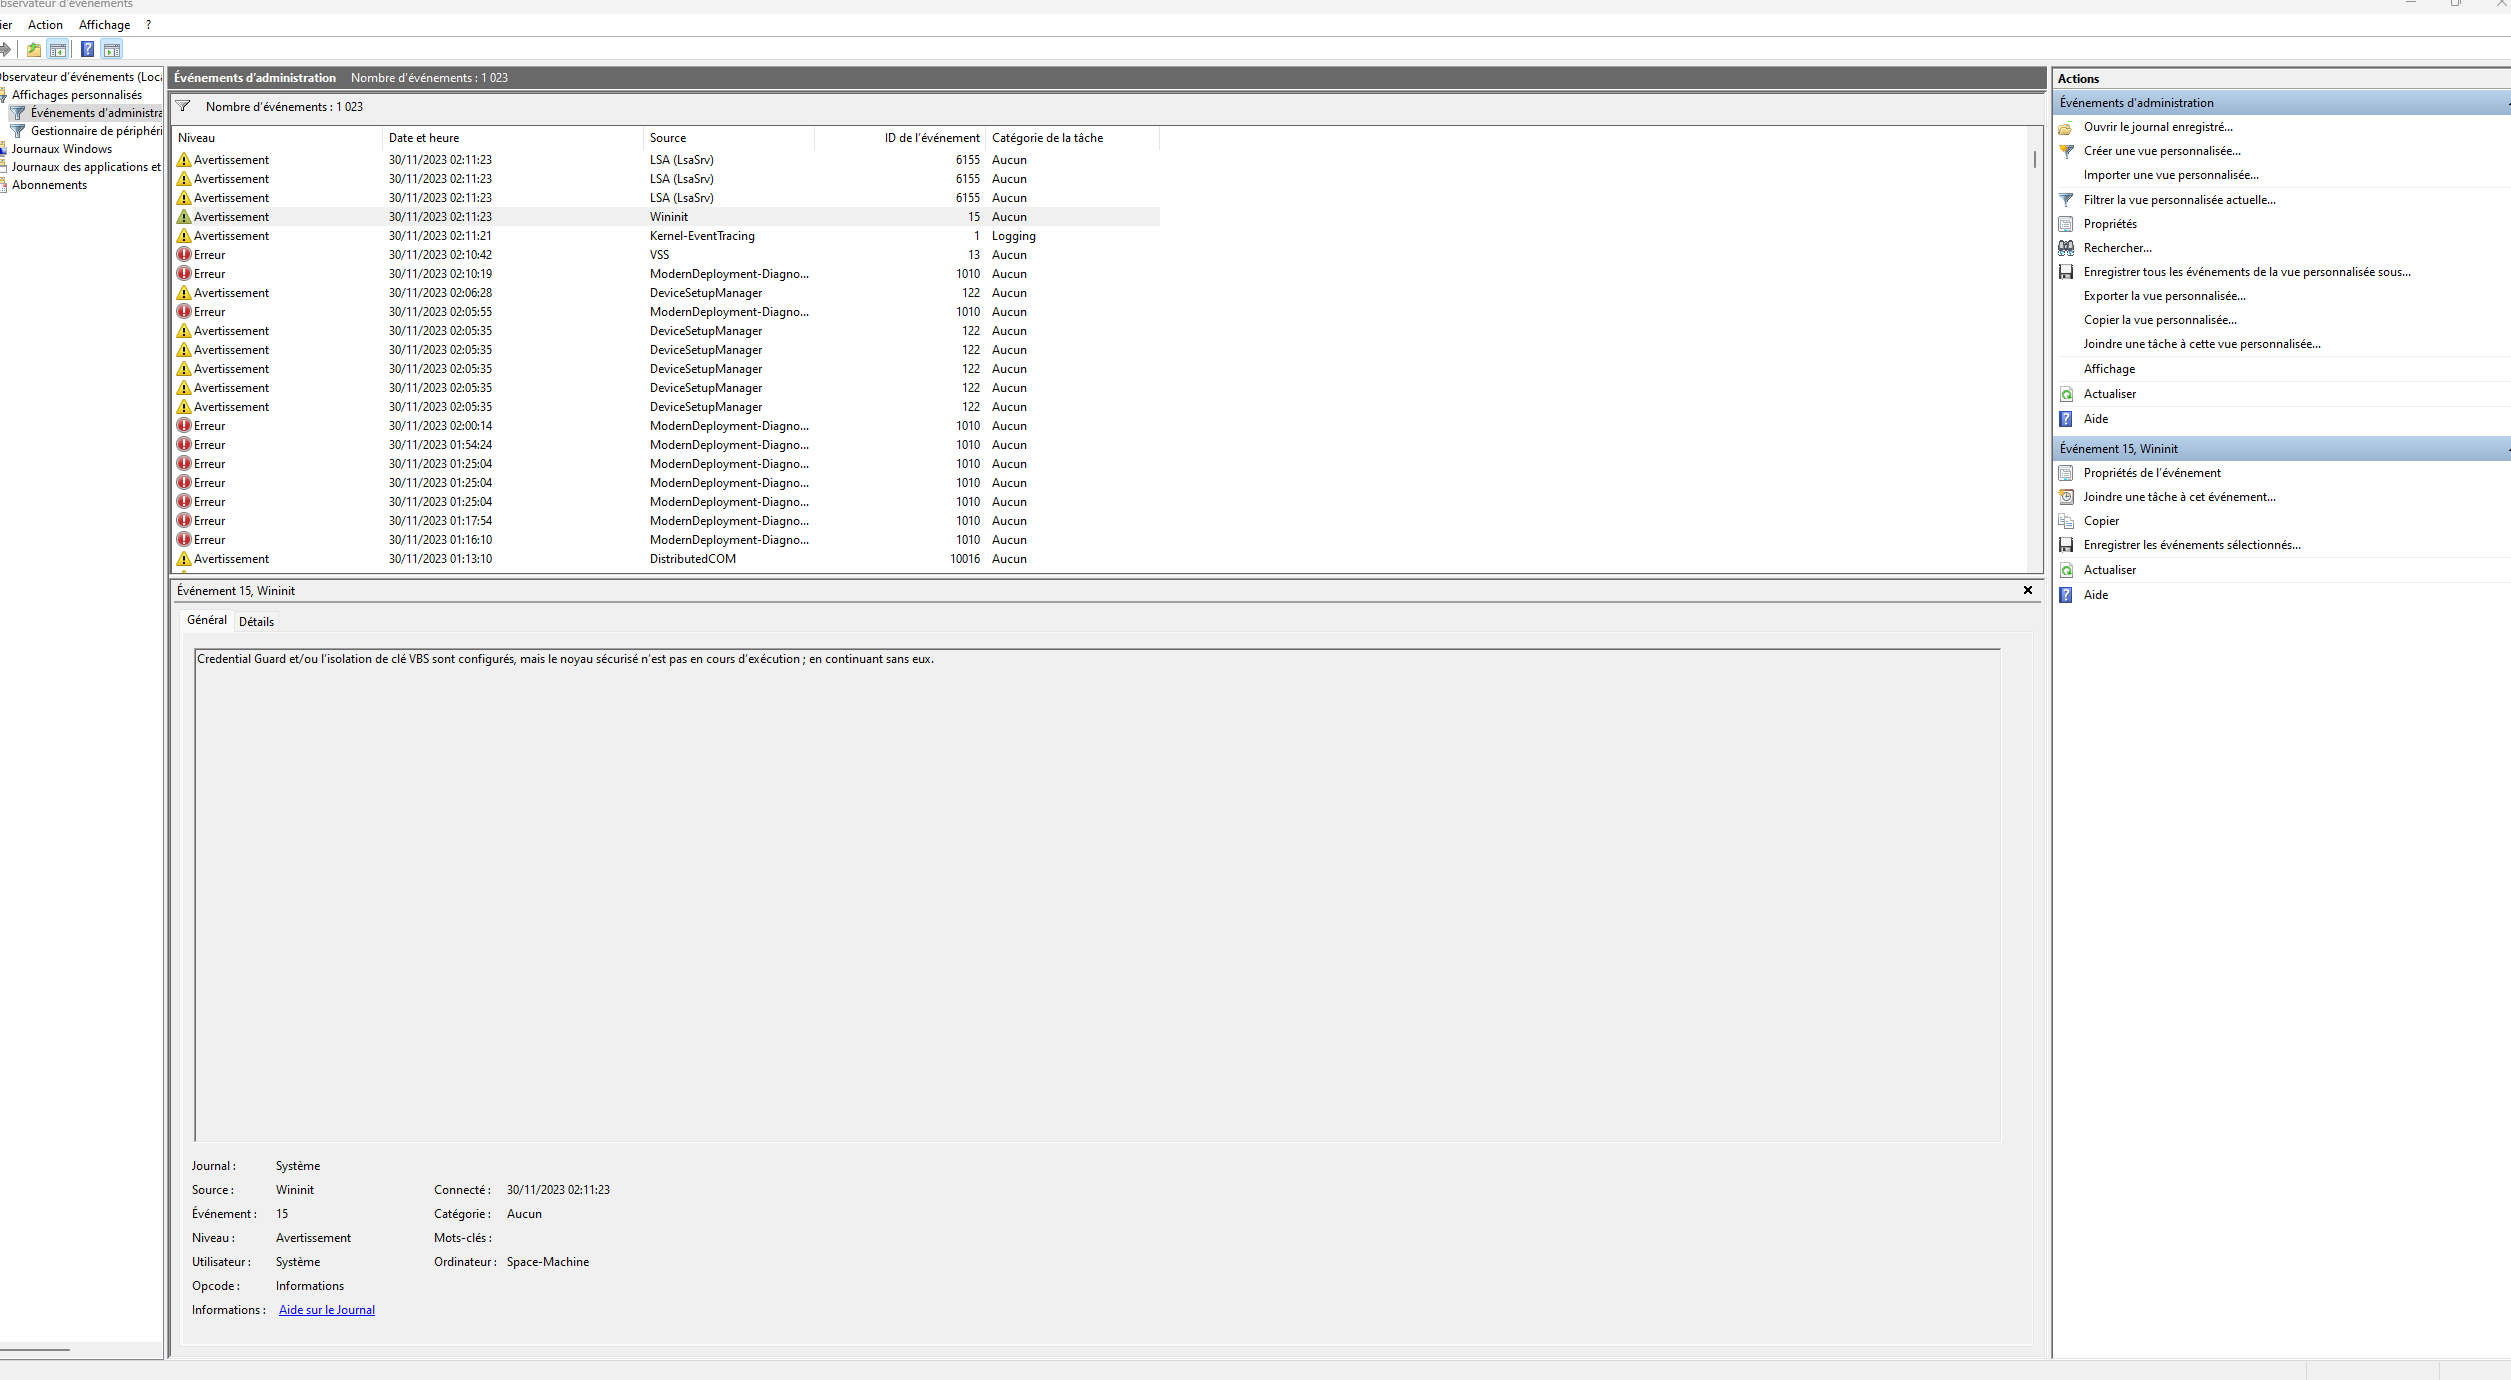Switch to the Détails tab
The height and width of the screenshot is (1380, 2511).
256,621
